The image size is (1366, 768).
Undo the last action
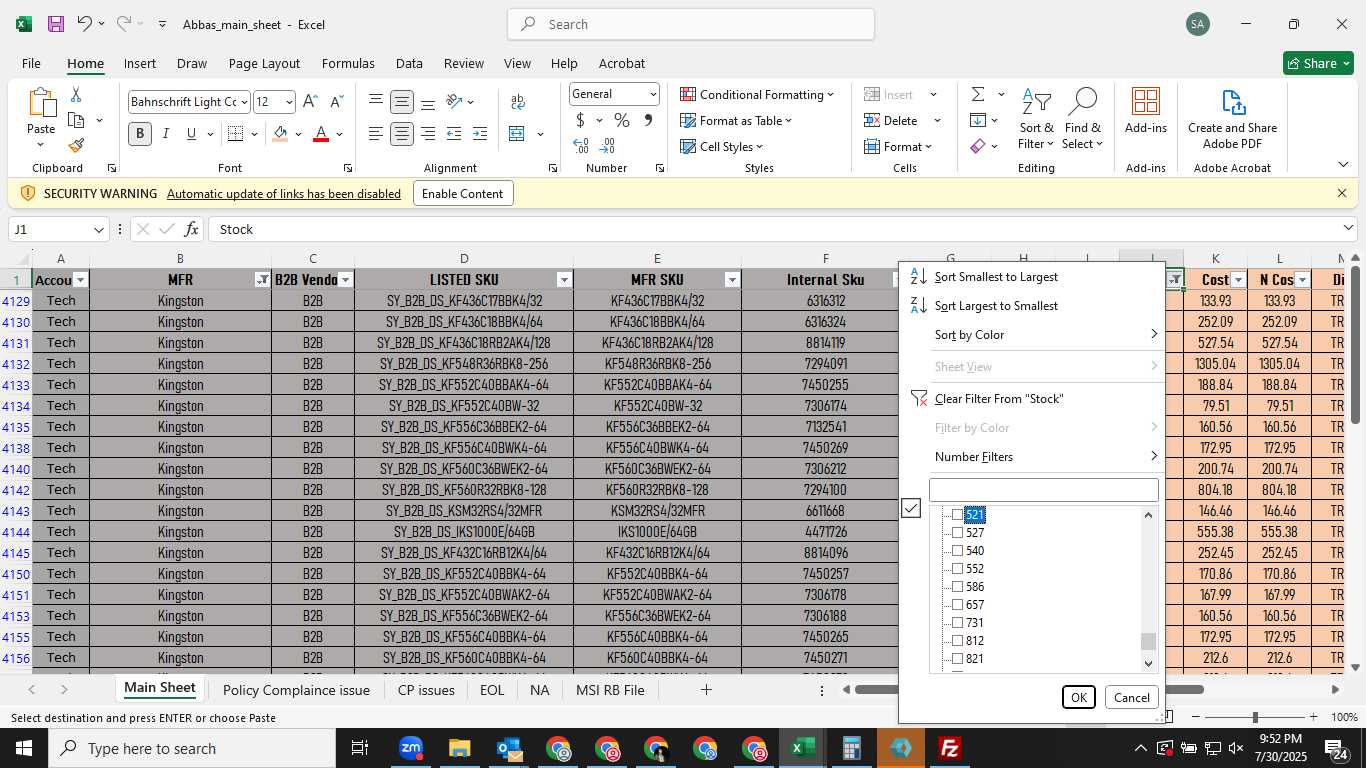(x=85, y=24)
